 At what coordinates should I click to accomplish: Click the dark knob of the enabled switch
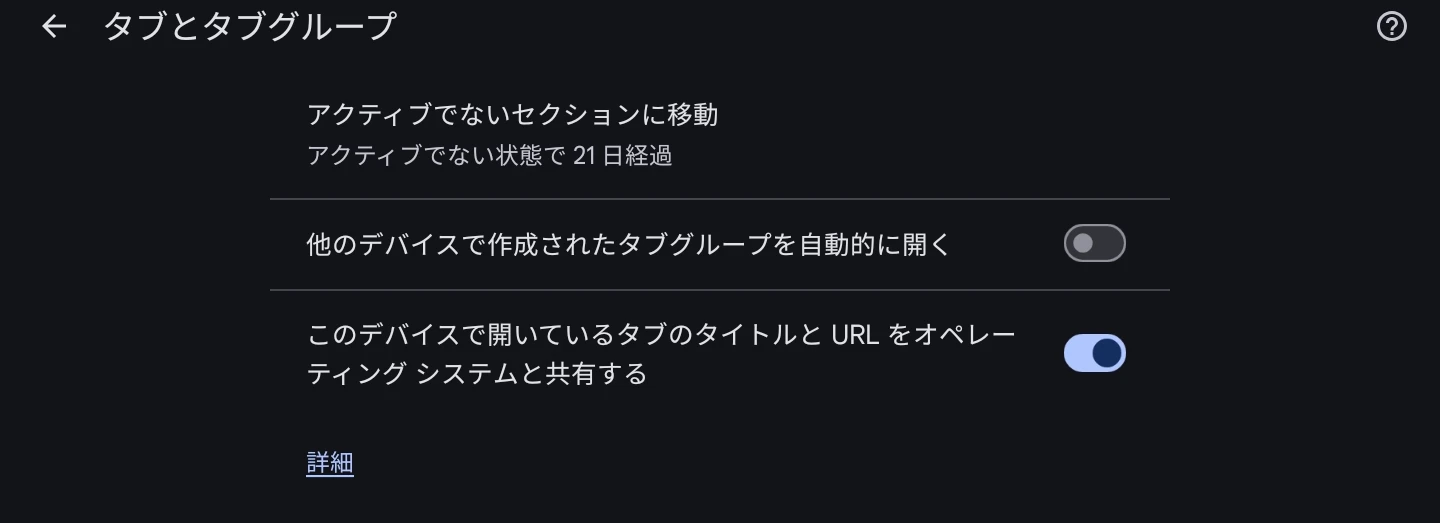coord(1107,353)
